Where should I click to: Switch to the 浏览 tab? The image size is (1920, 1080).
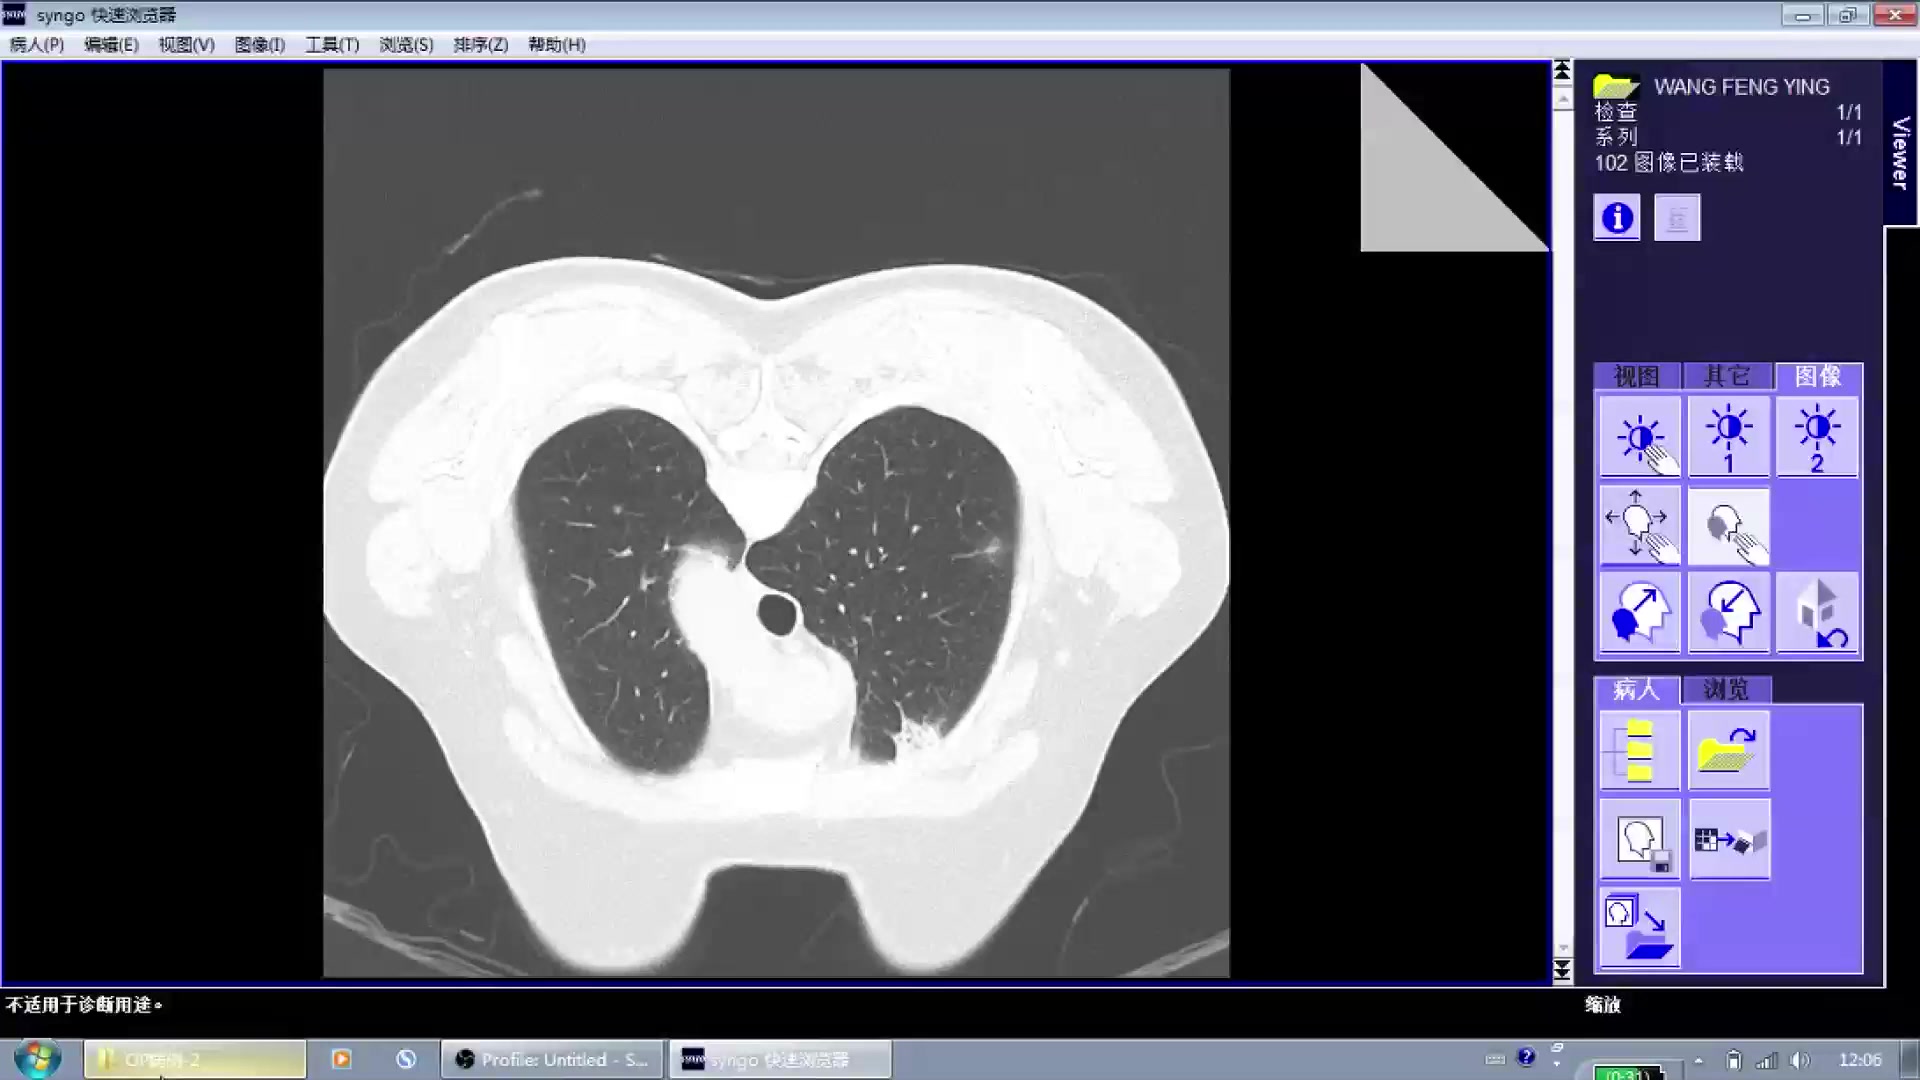pyautogui.click(x=1727, y=690)
